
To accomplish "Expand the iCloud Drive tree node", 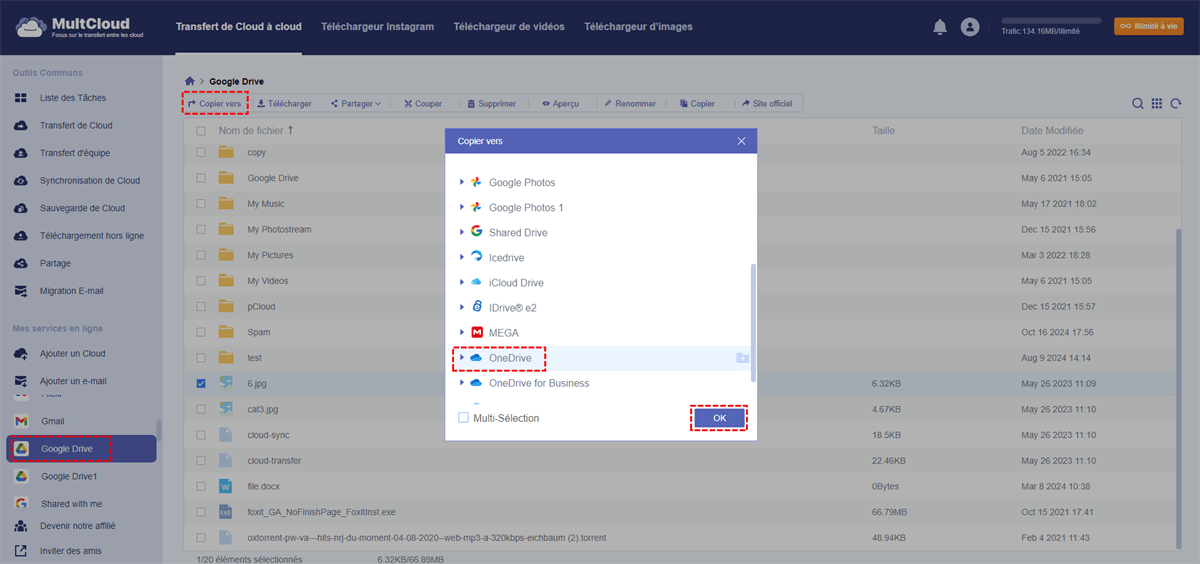I will click(x=462, y=283).
